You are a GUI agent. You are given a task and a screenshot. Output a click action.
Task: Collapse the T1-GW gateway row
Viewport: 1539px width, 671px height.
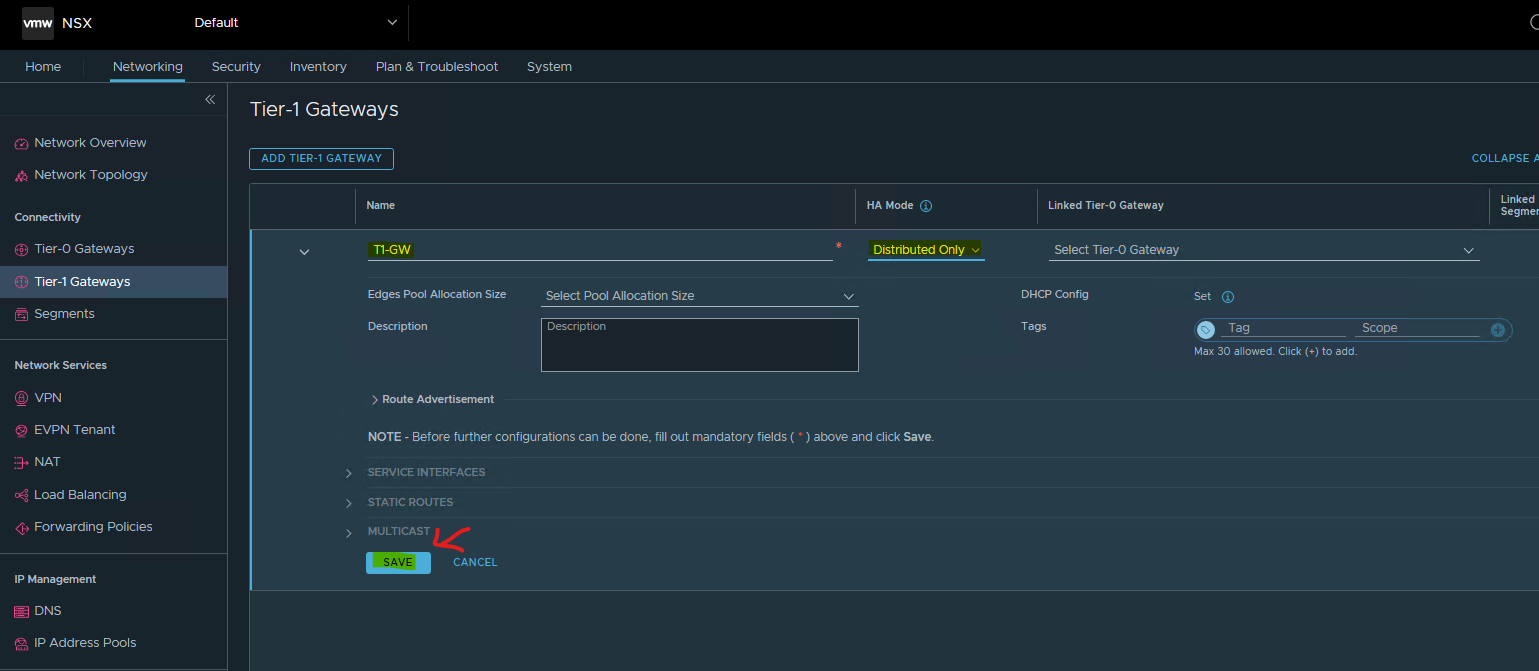[304, 252]
